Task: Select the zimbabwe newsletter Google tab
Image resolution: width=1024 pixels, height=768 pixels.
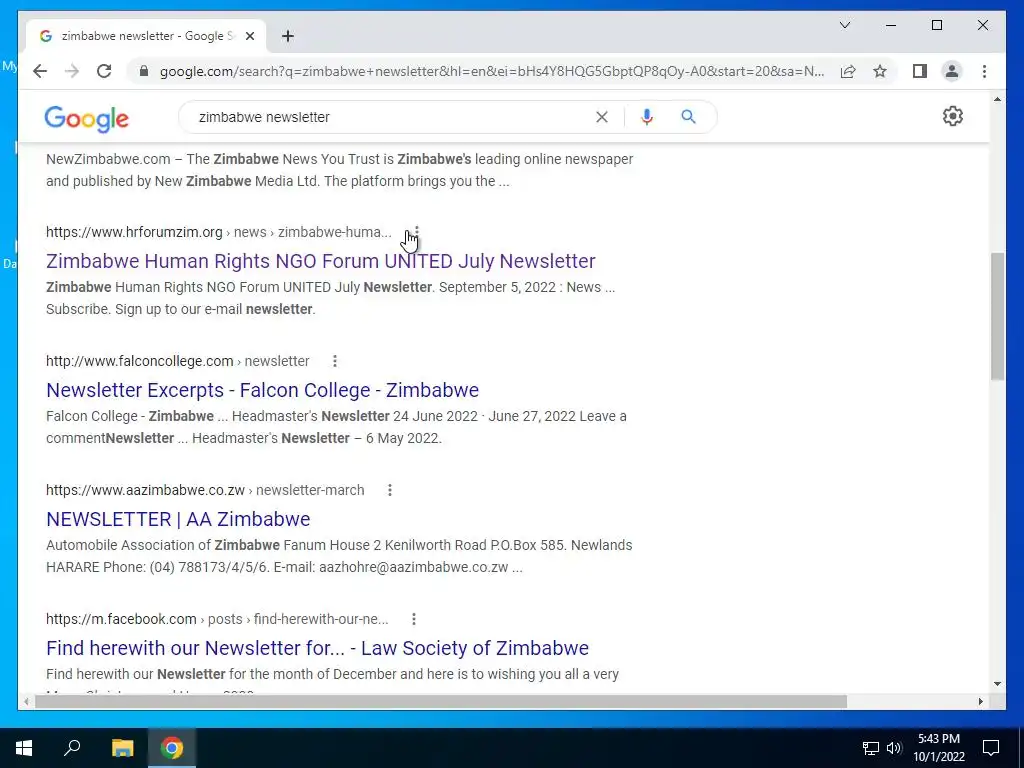Action: [x=145, y=36]
